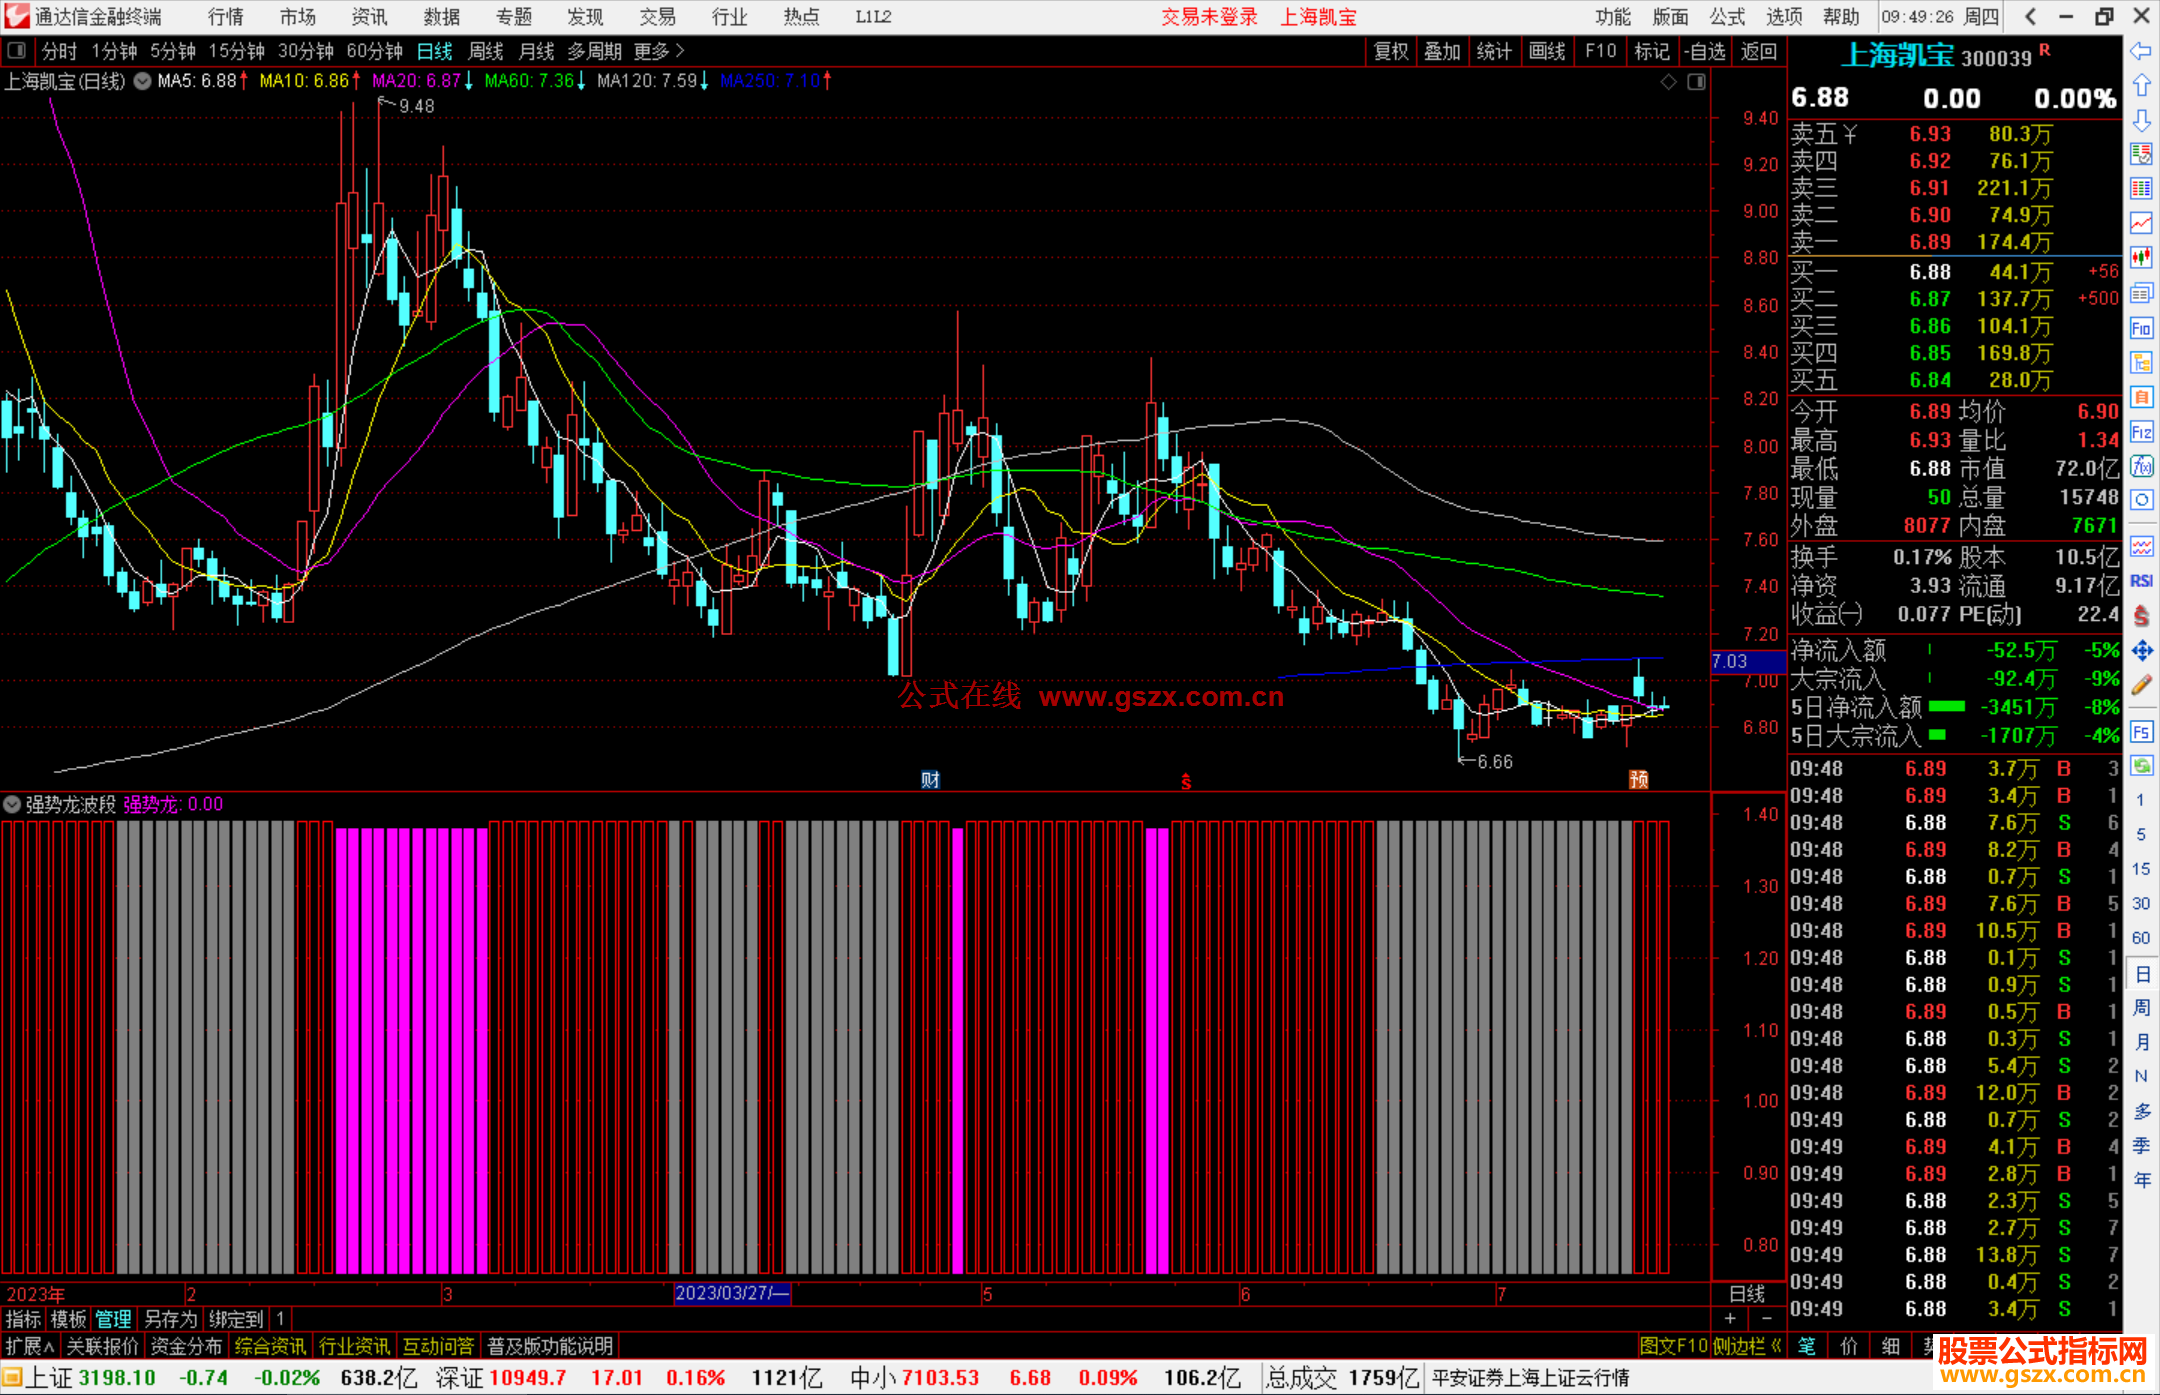Click the 2023/03/27 date marker on timeline

(732, 1293)
